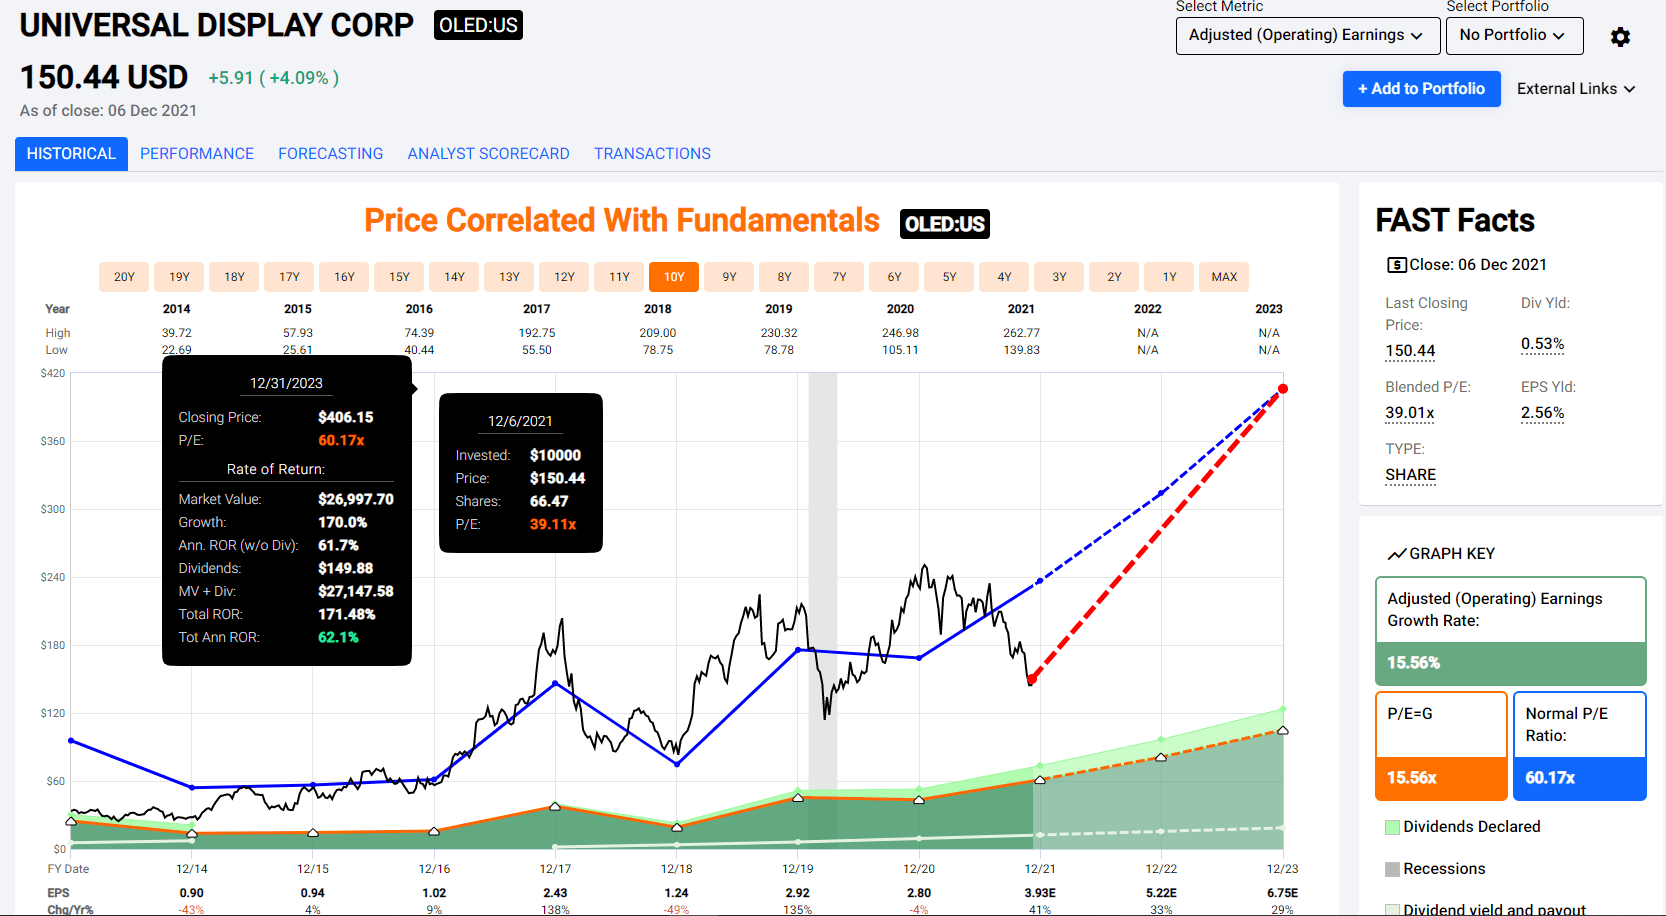The height and width of the screenshot is (916, 1666).
Task: Open the settings gear menu
Action: click(1620, 36)
